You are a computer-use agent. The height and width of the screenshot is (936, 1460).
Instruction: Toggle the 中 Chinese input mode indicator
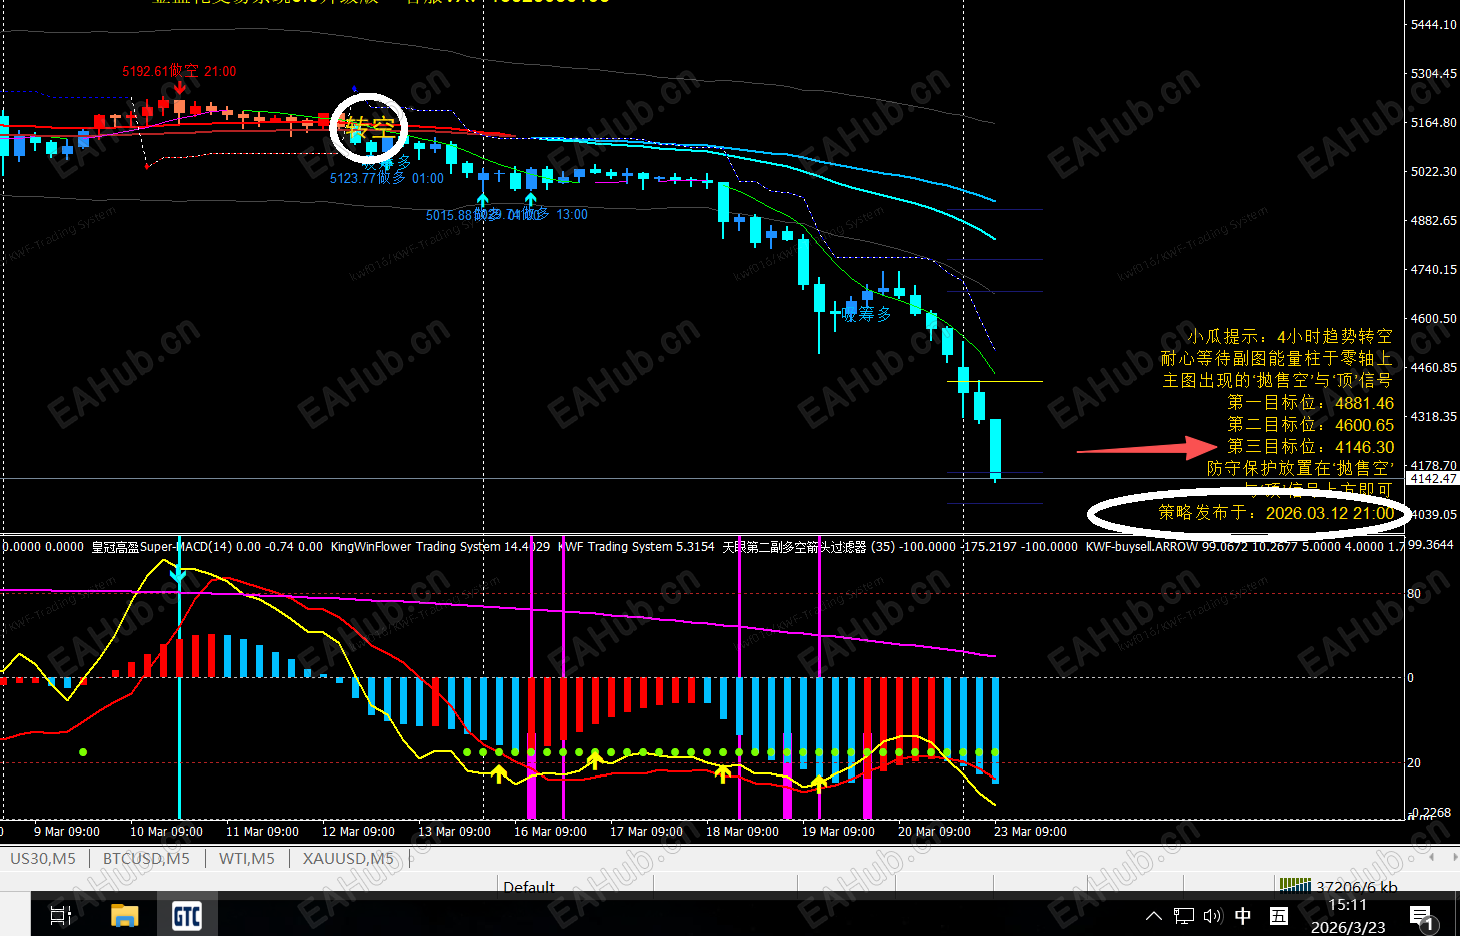pos(1243,916)
